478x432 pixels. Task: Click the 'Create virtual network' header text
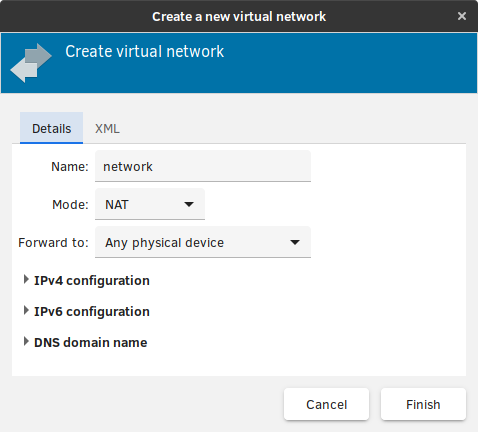144,52
